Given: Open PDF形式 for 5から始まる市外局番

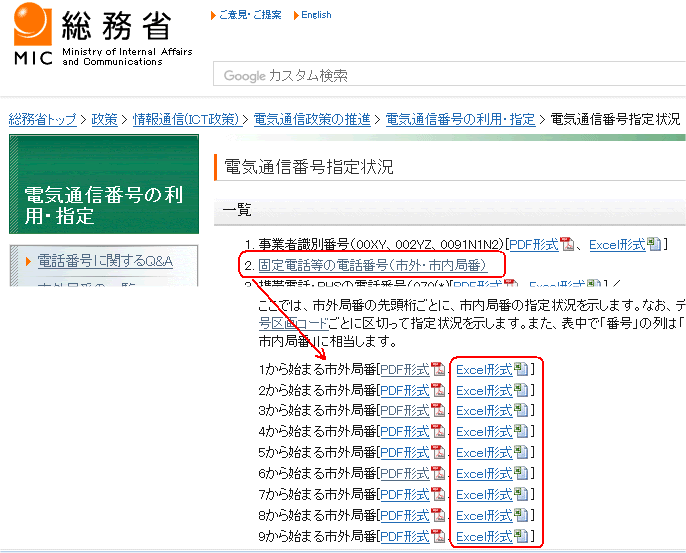Looking at the screenshot, I should (x=405, y=452).
